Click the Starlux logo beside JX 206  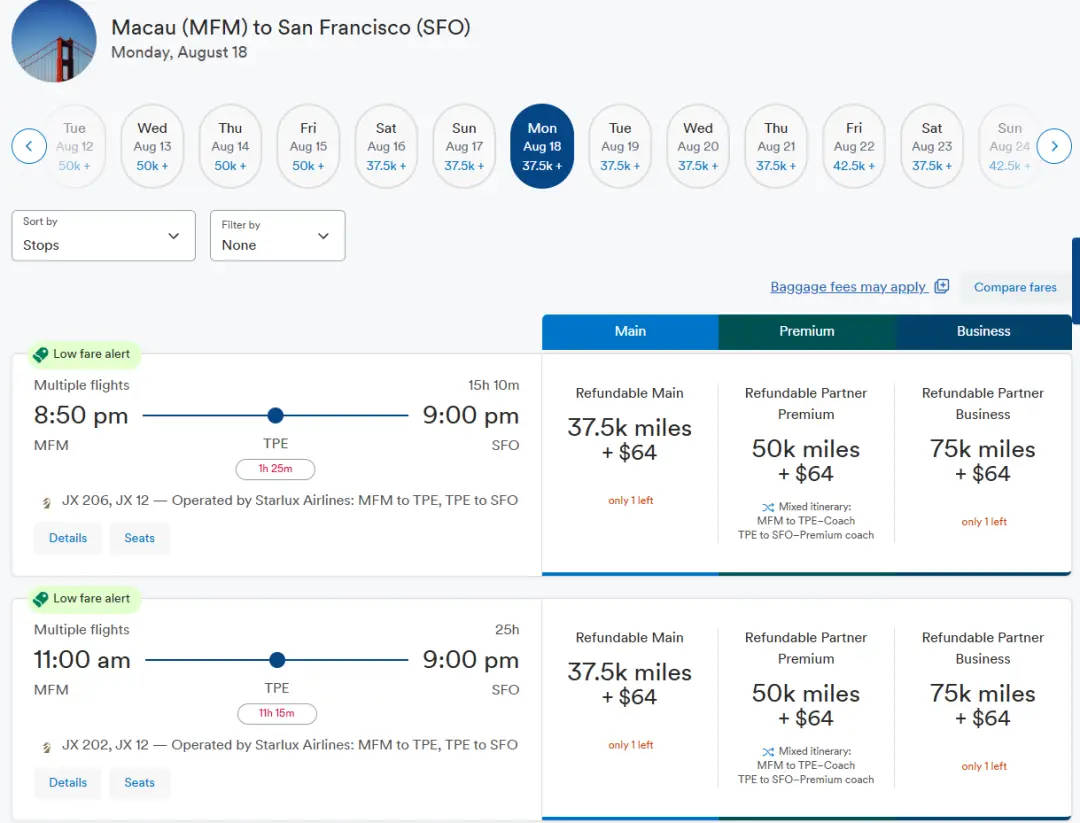click(46, 502)
